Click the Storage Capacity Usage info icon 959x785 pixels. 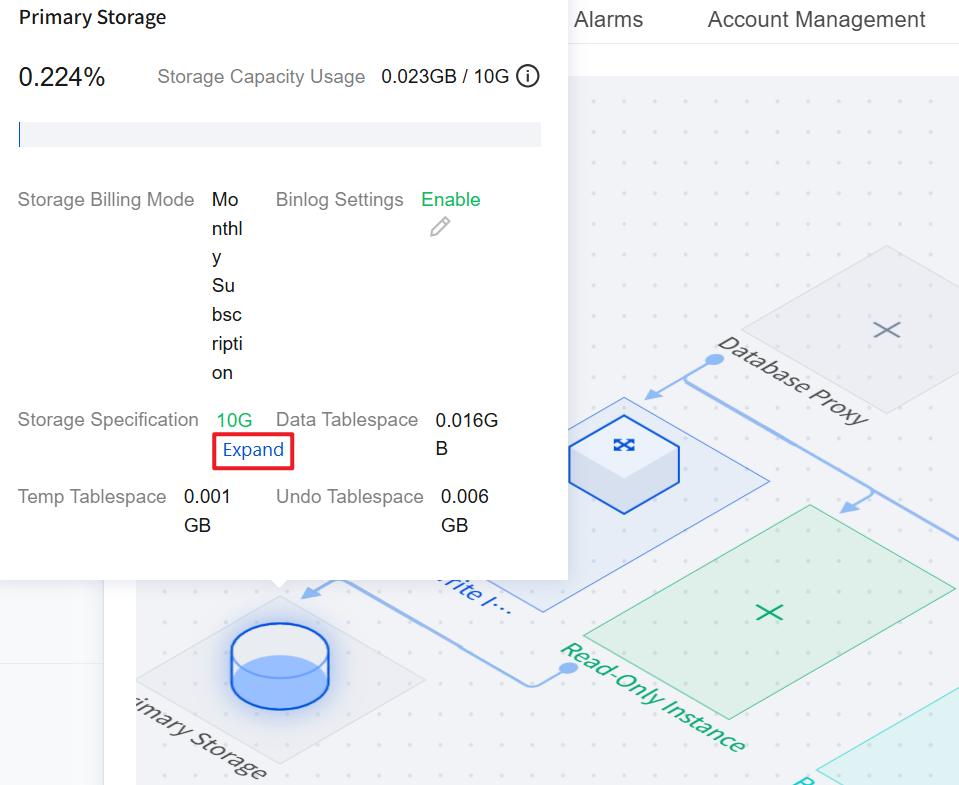[x=528, y=76]
